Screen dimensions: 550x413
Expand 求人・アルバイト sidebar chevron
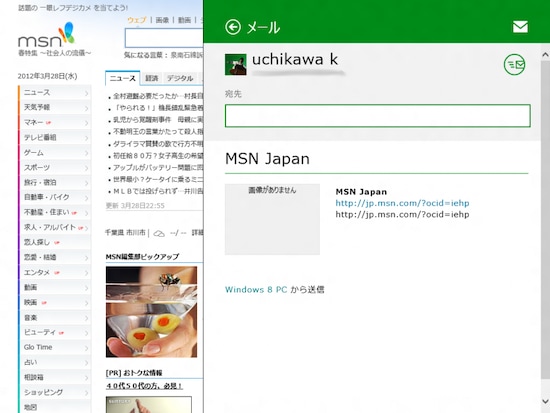pos(86,228)
